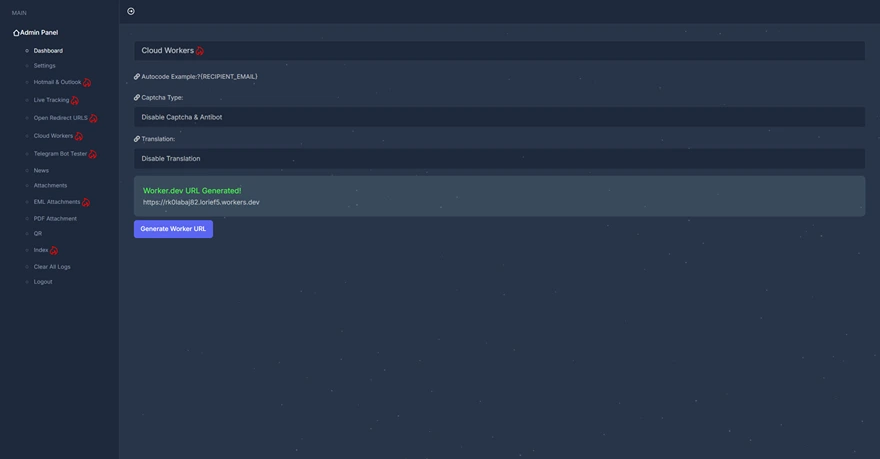The image size is (880, 459).
Task: Click the flame icon beside Index in sidebar
Action: (54, 251)
